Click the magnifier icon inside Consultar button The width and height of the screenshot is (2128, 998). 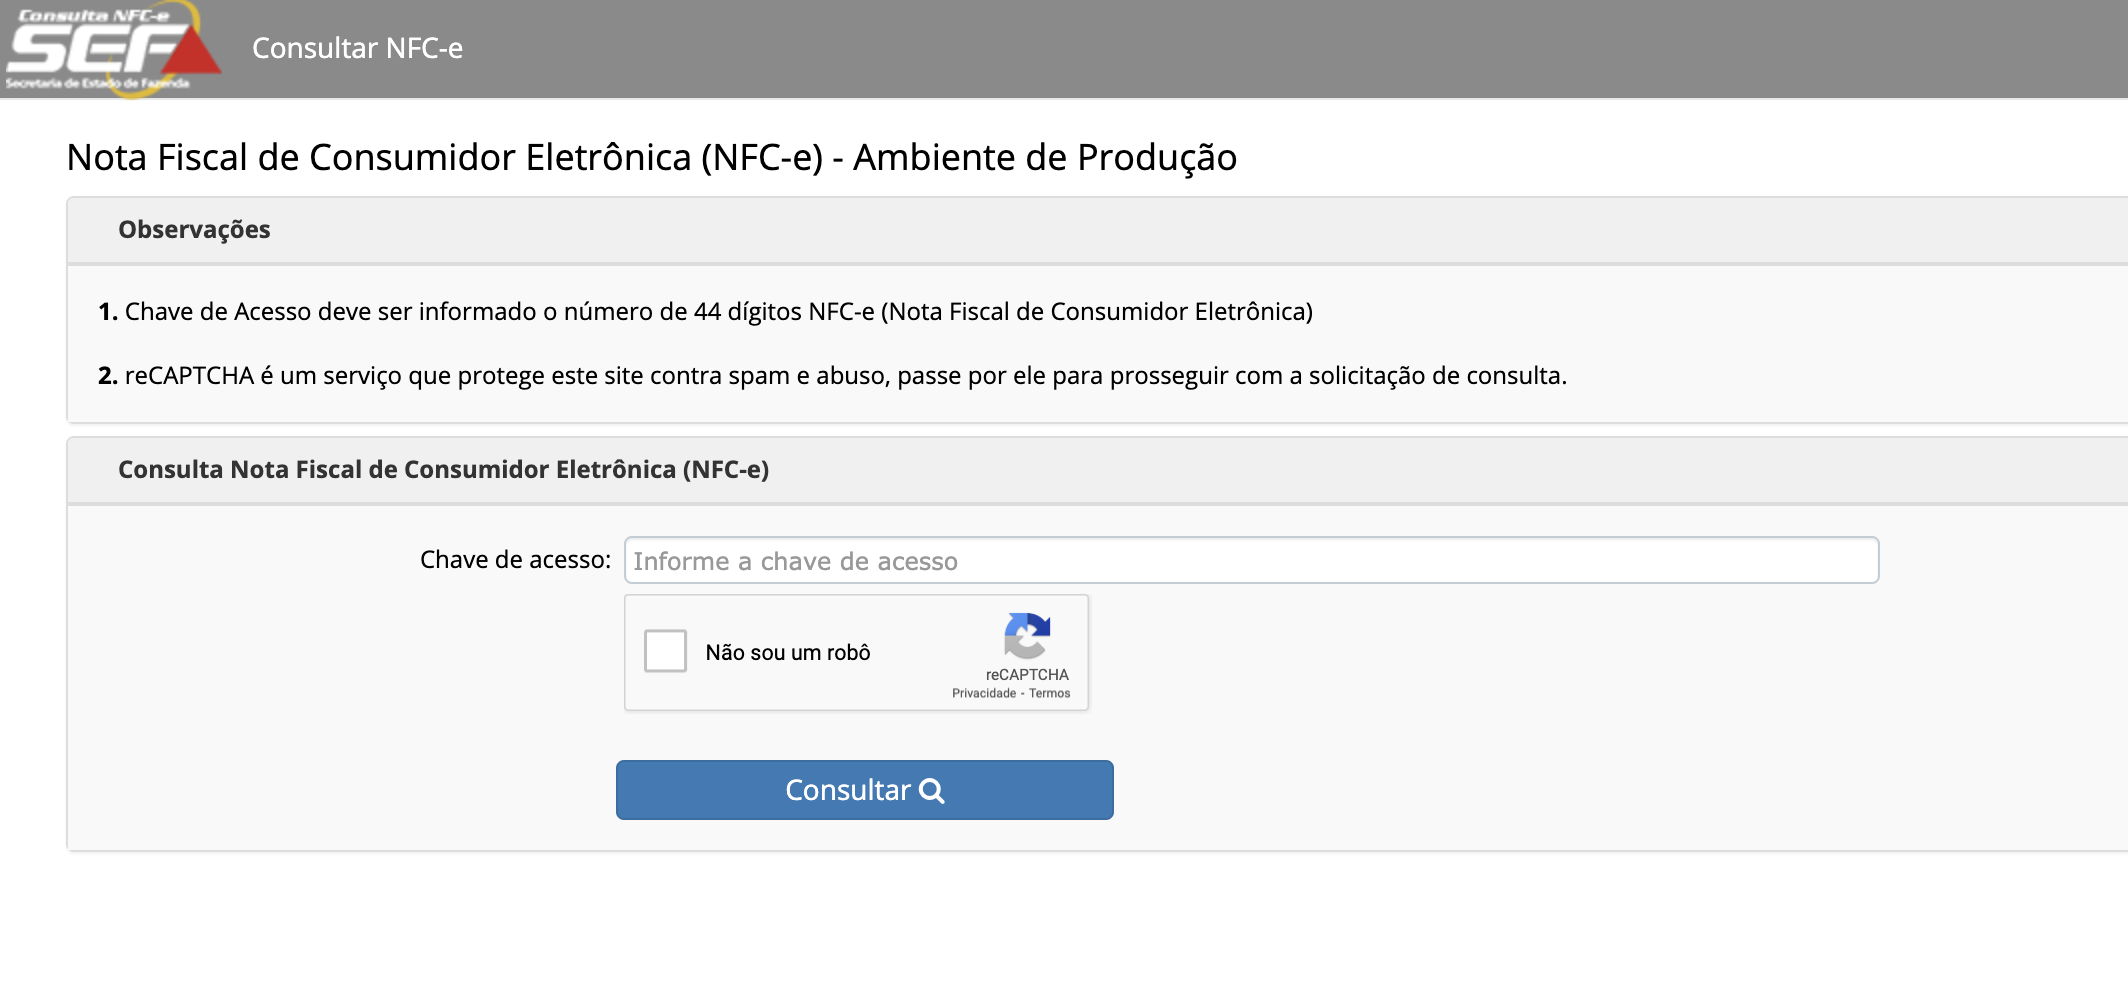tap(934, 790)
